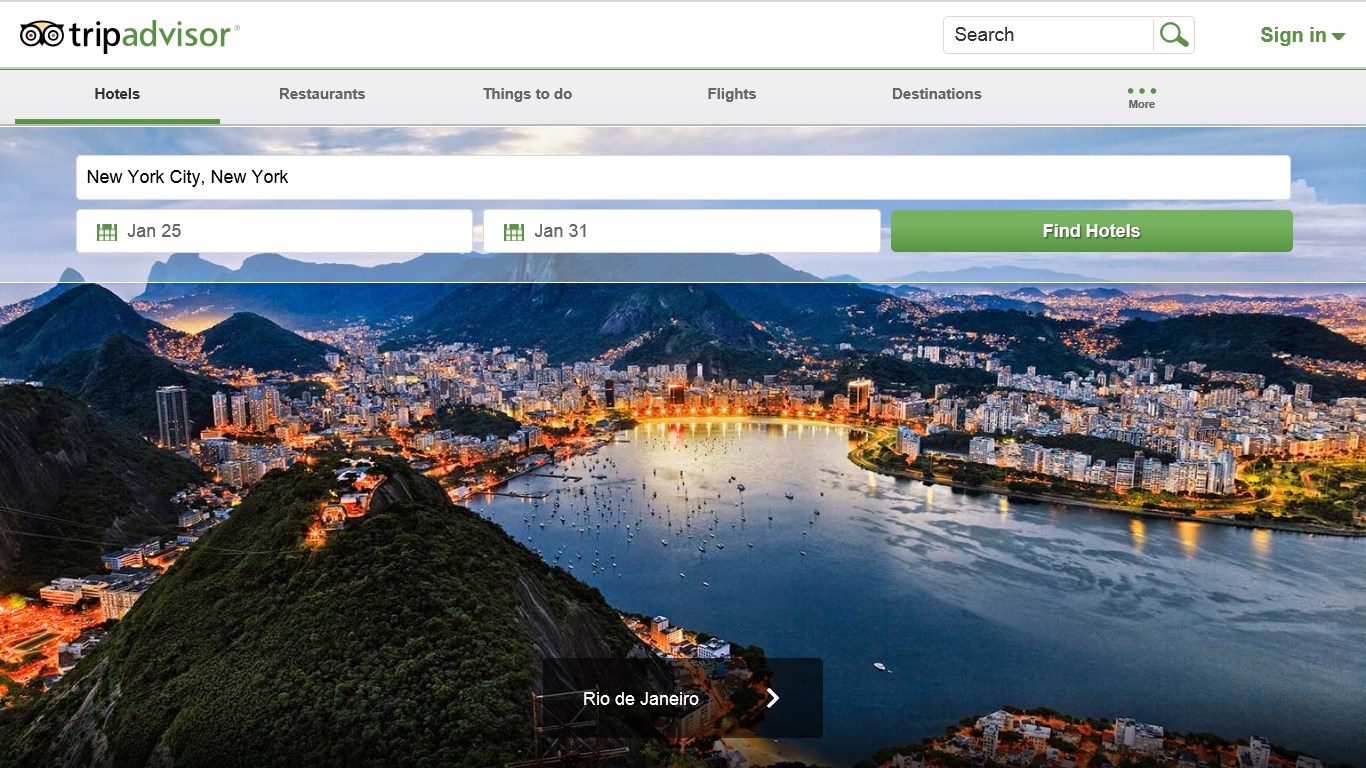Switch to the Destinations tab

[936, 94]
